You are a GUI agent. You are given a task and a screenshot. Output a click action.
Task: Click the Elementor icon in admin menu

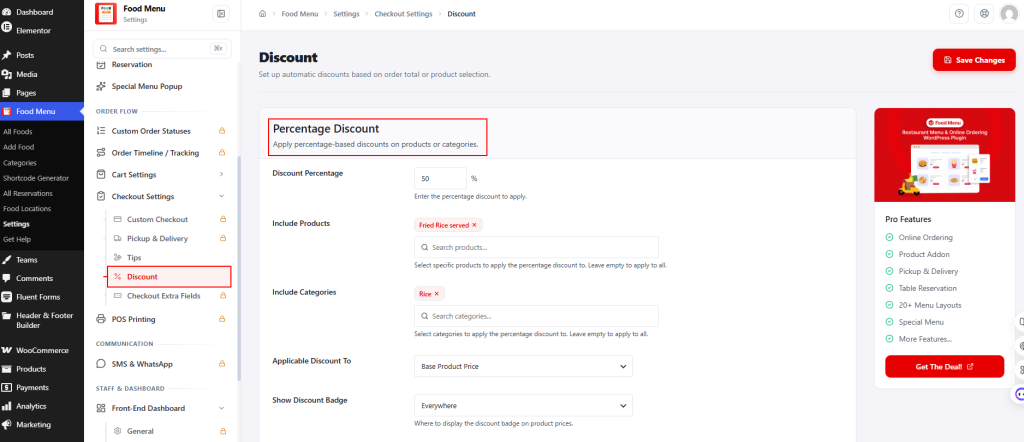pyautogui.click(x=7, y=28)
